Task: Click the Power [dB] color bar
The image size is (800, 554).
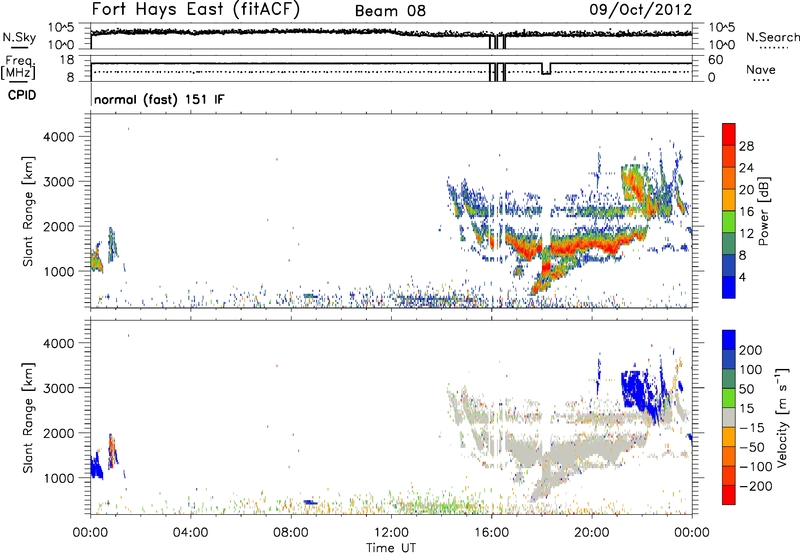Action: coord(729,211)
